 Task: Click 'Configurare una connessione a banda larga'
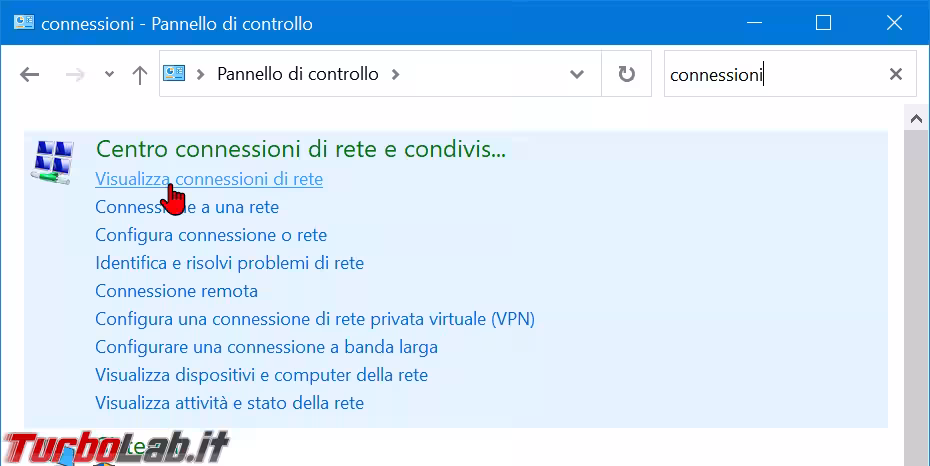(x=266, y=347)
